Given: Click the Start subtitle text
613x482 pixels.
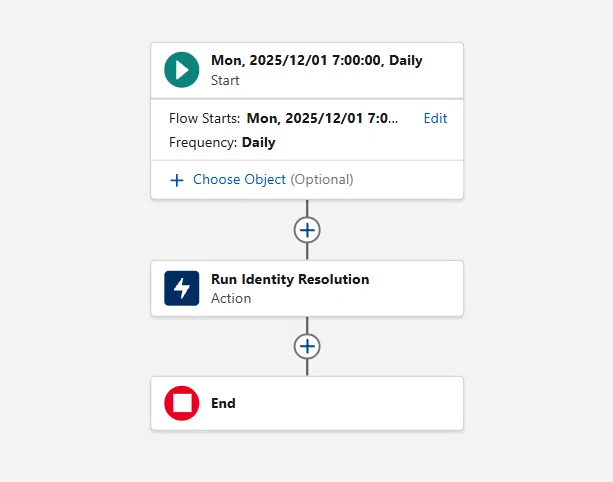Looking at the screenshot, I should pos(225,80).
